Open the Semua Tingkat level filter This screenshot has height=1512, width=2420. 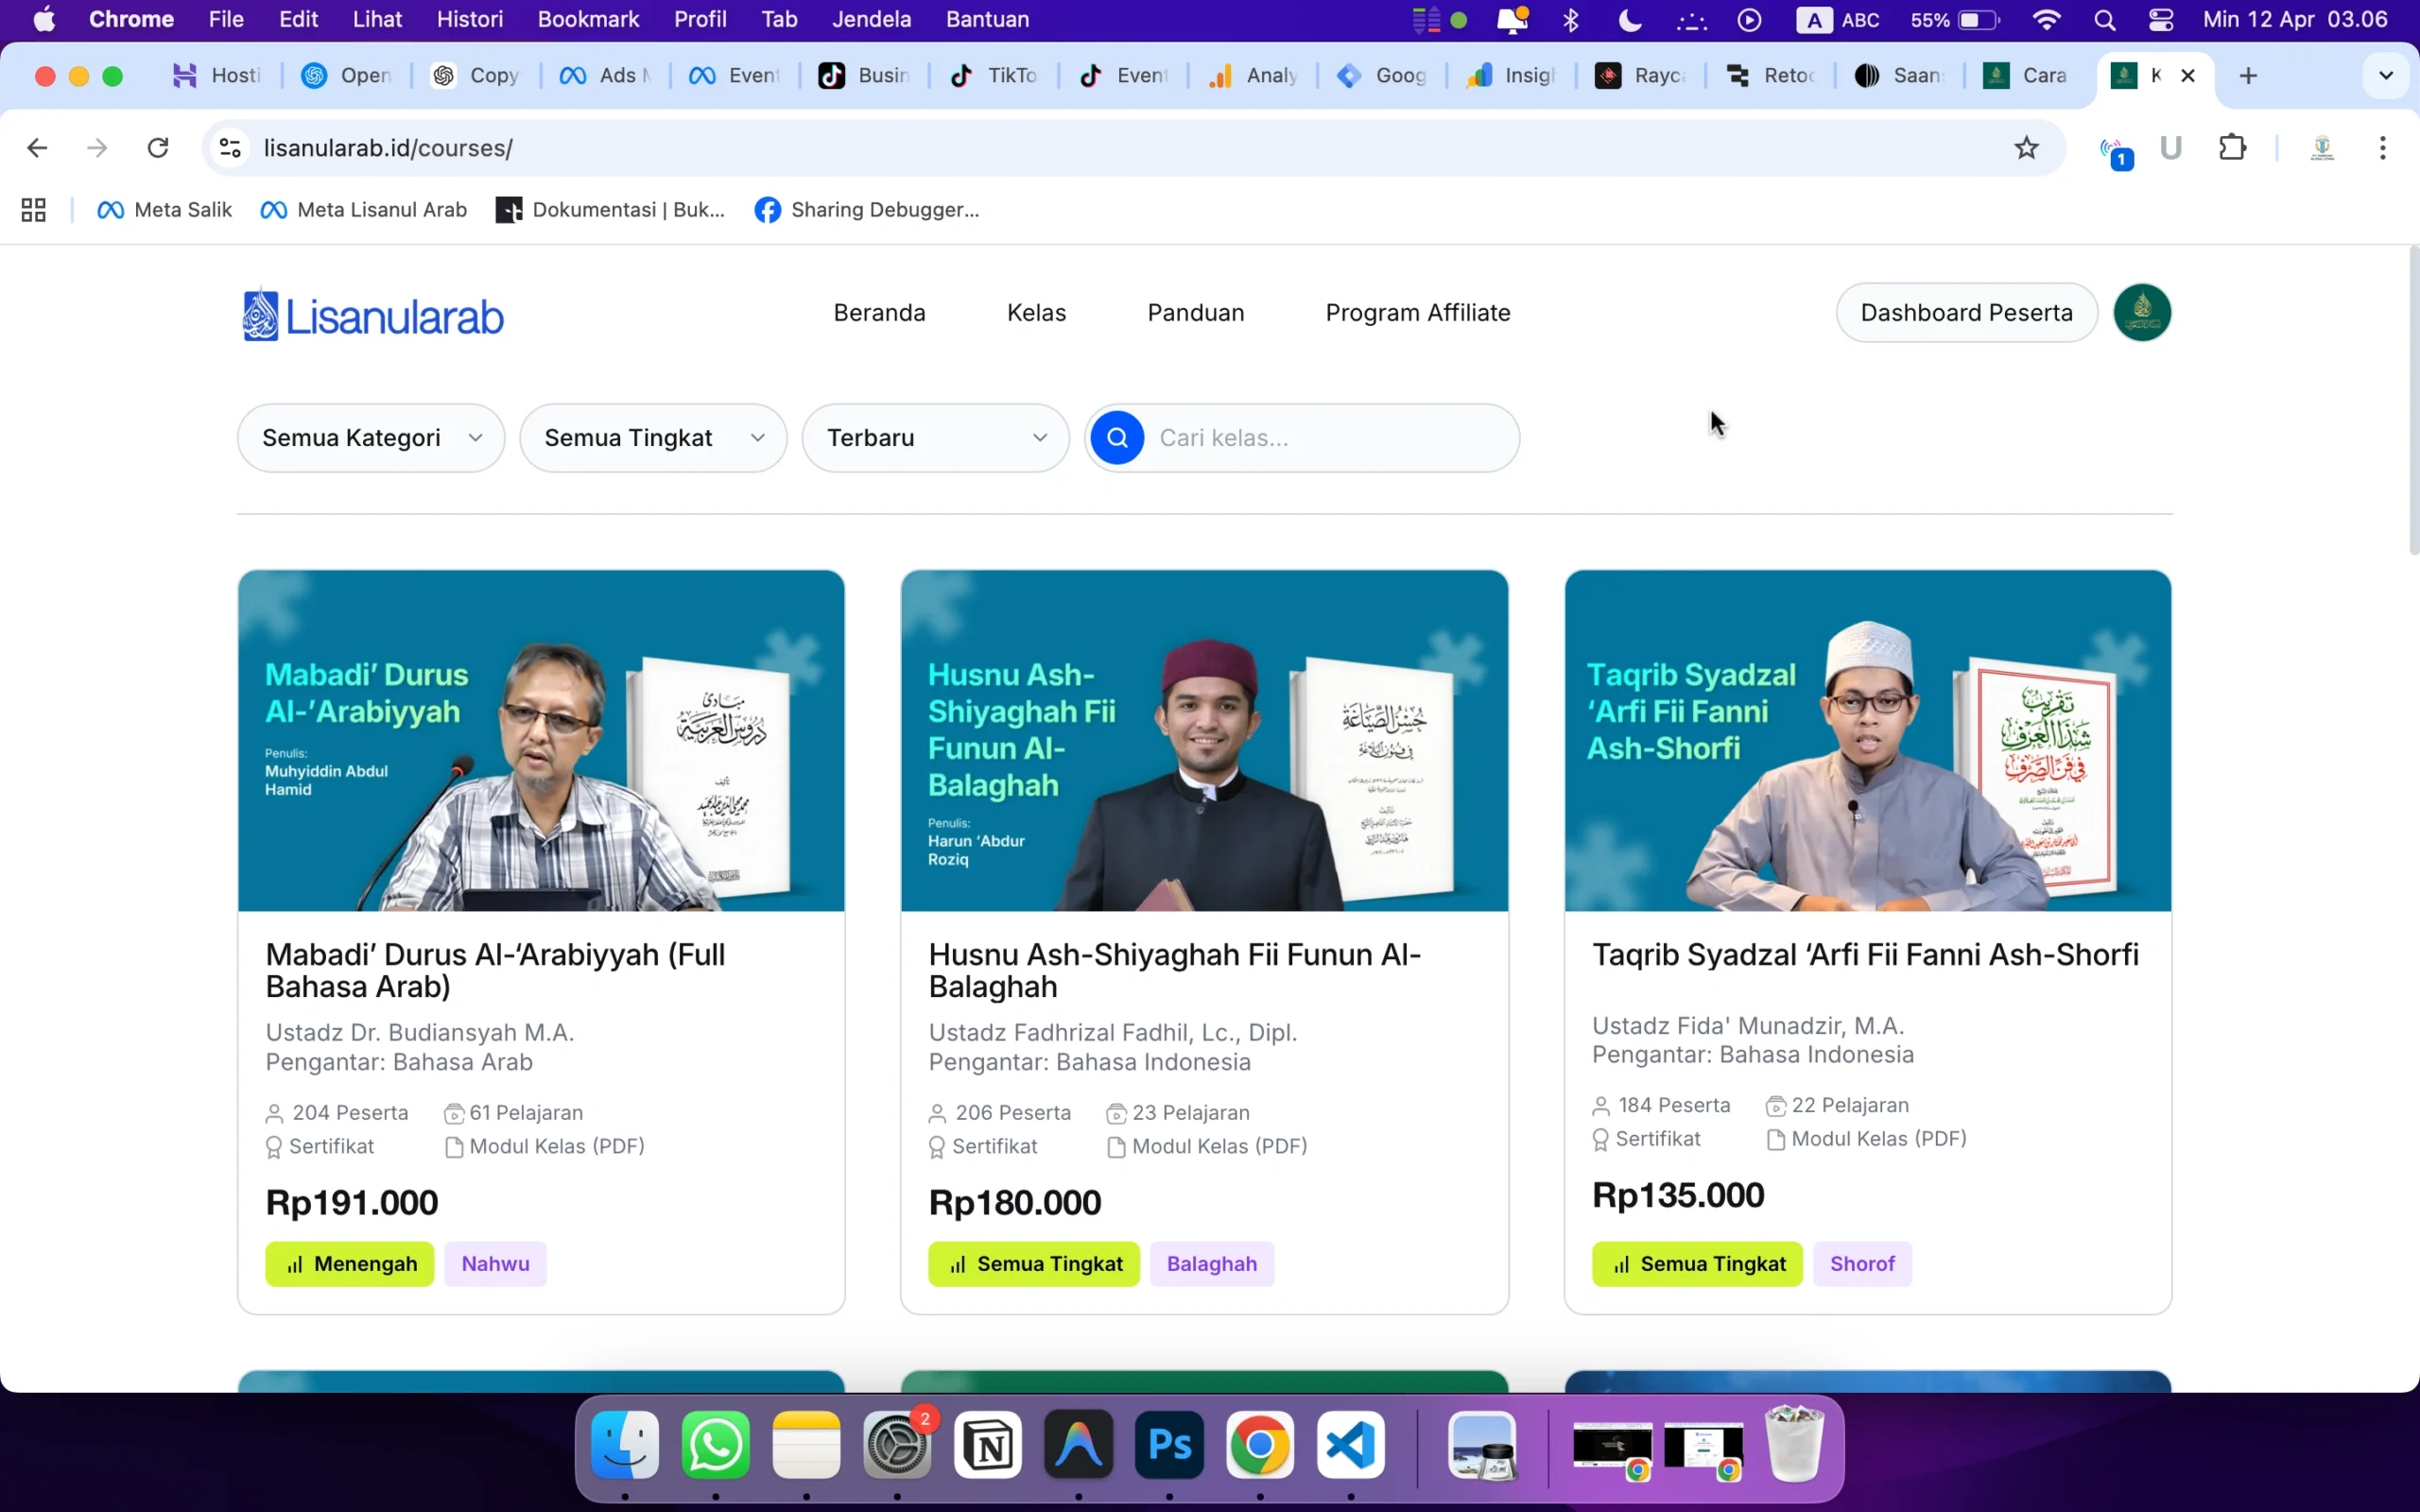653,438
